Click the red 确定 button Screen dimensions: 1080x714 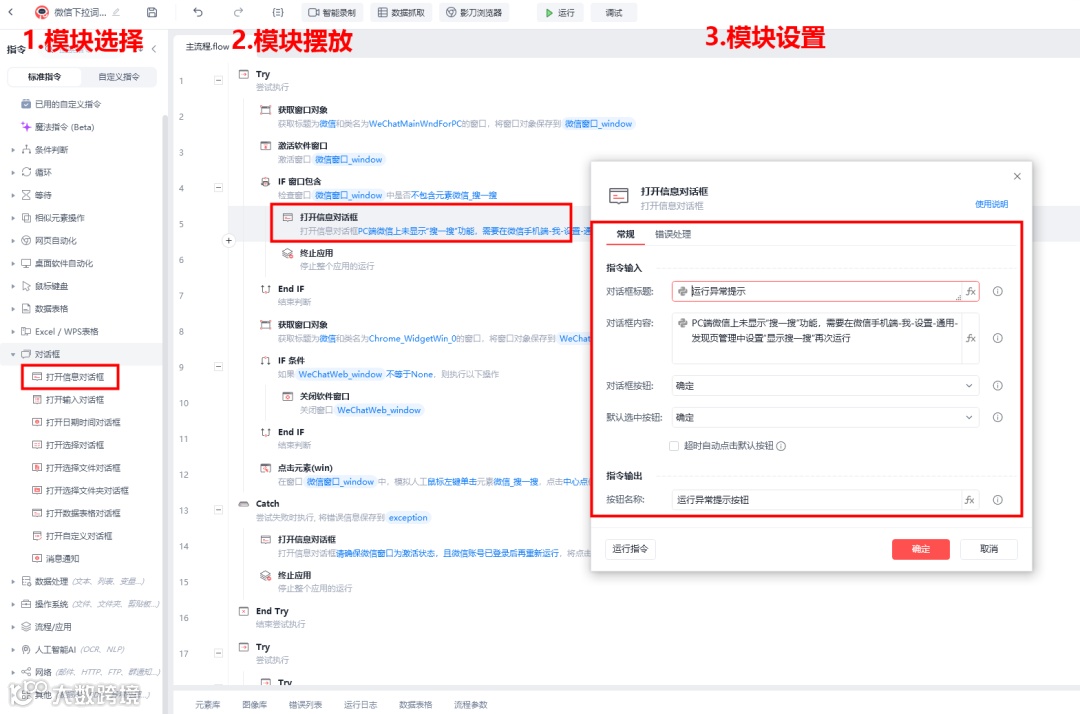coord(920,549)
